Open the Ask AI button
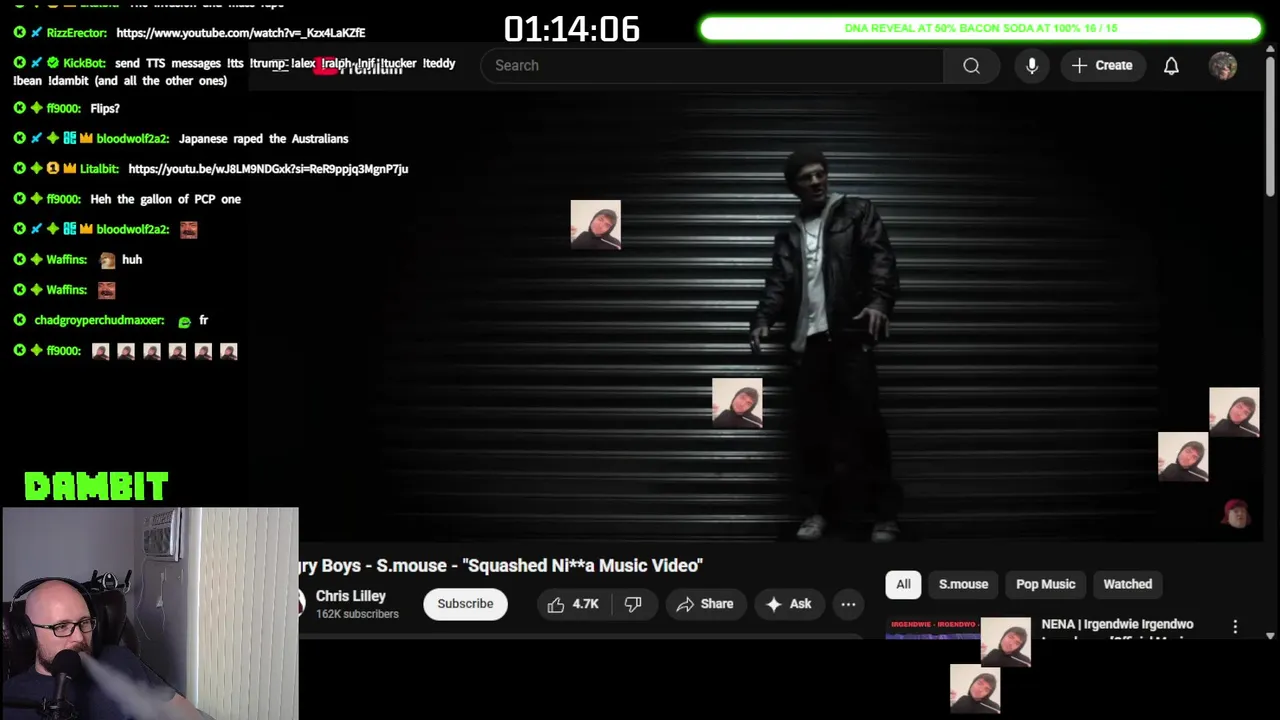This screenshot has height=720, width=1280. (x=789, y=604)
